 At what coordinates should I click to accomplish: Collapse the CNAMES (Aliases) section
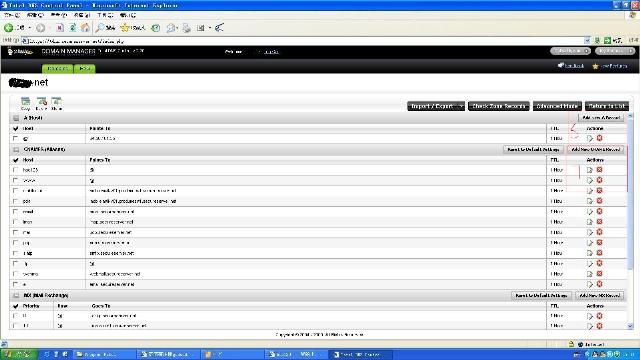click(16, 149)
